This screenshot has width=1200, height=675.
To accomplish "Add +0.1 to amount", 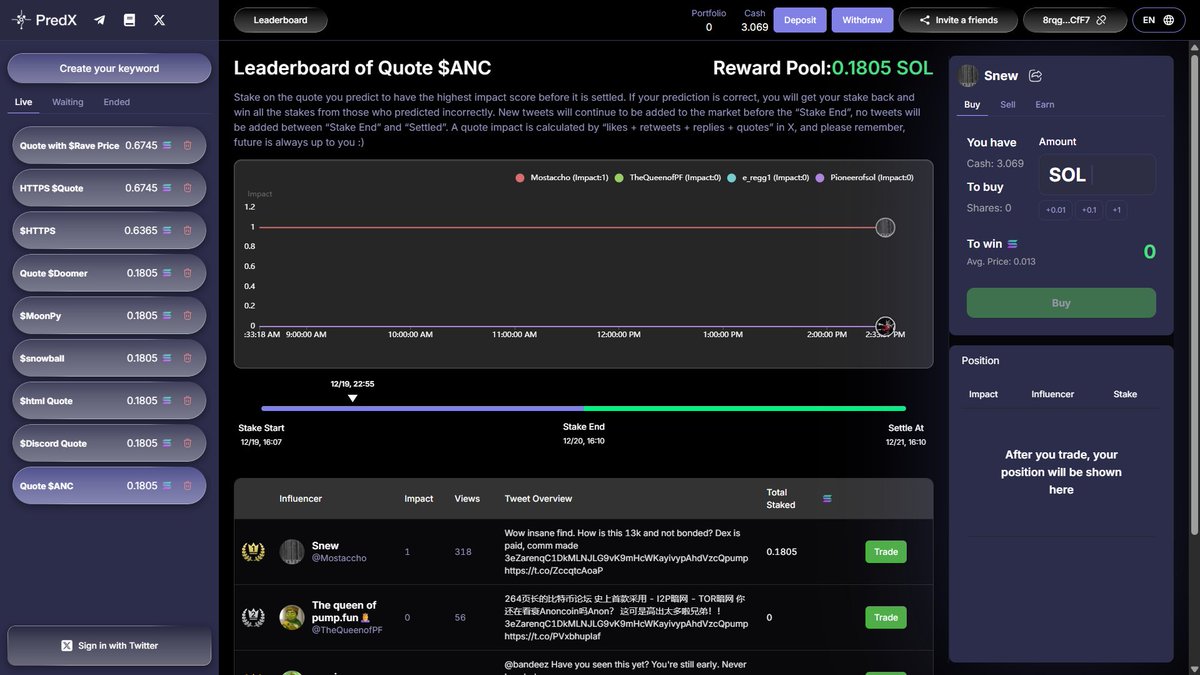I will [1089, 210].
